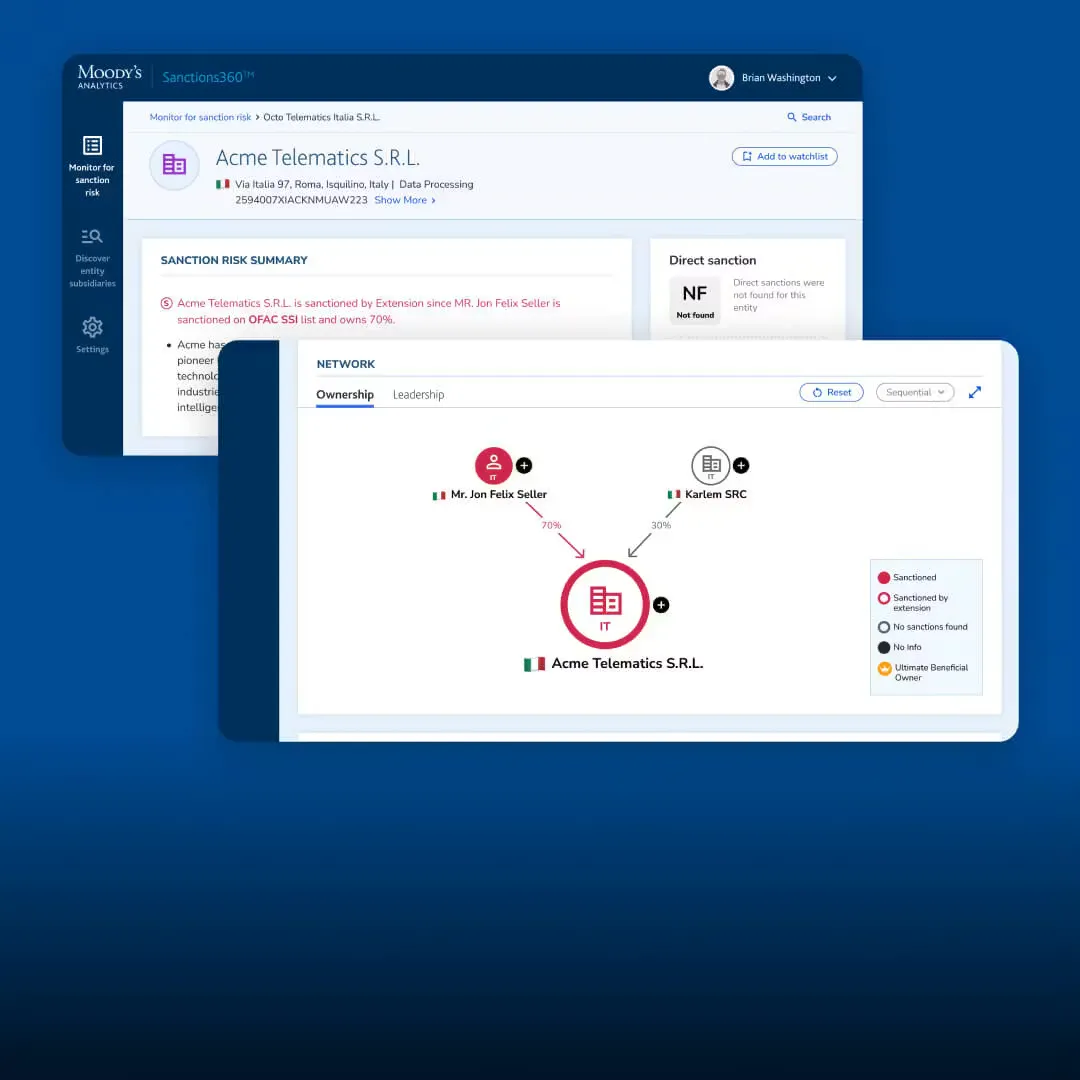The width and height of the screenshot is (1080, 1080).
Task: Switch to Leadership tab
Action: coord(418,395)
